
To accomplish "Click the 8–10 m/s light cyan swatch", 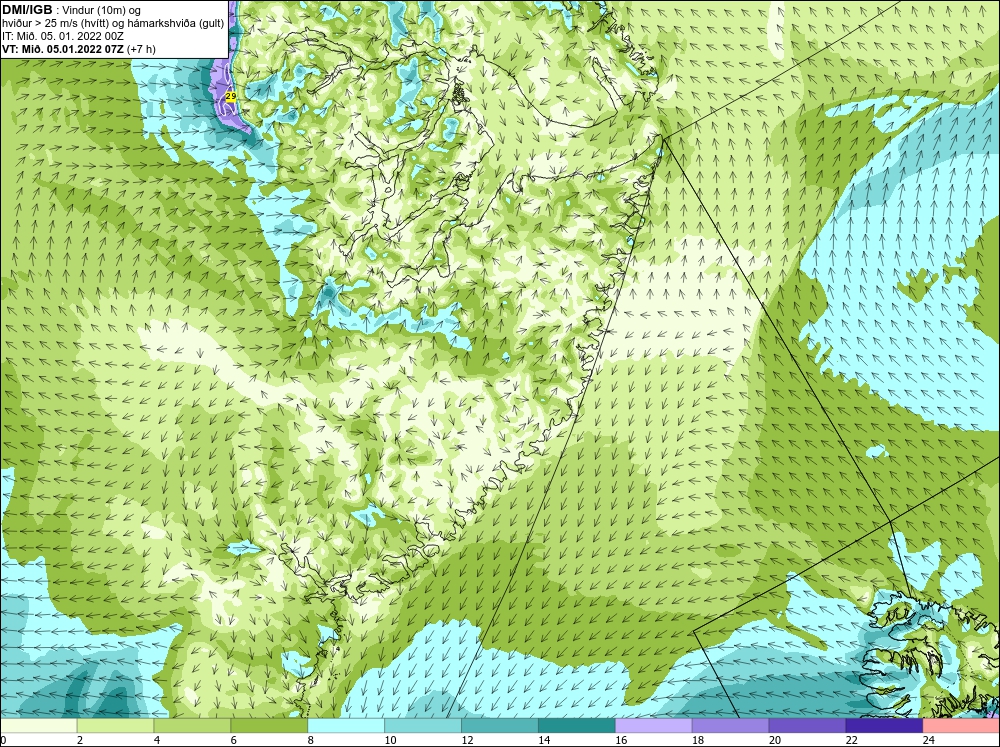I will click(x=346, y=726).
